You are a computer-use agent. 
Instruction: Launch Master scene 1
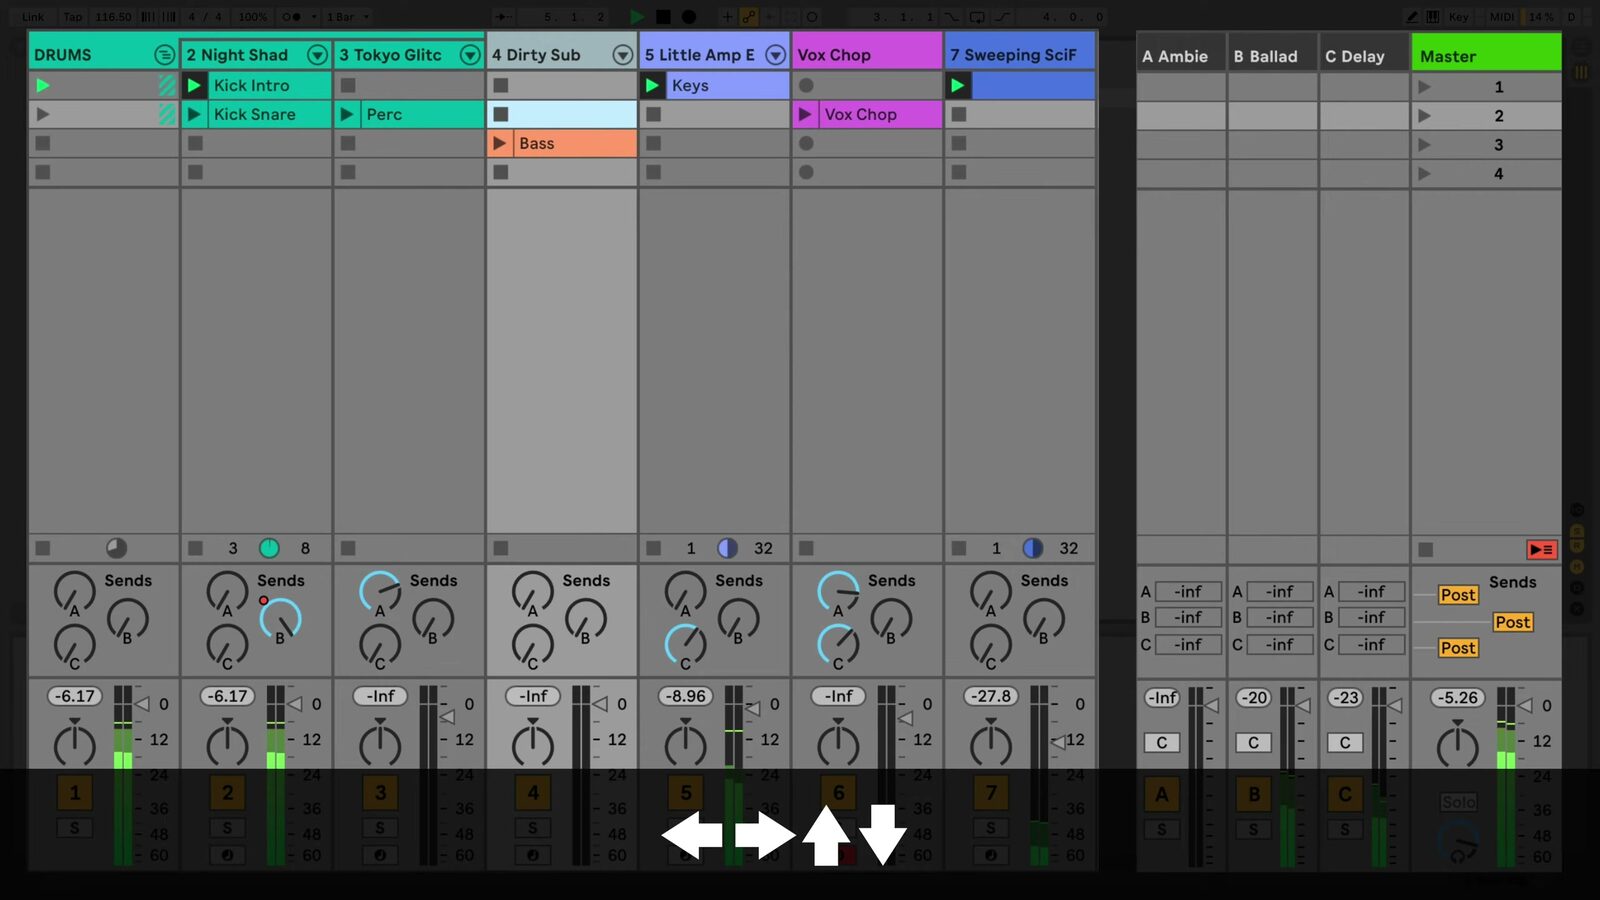[x=1425, y=87]
